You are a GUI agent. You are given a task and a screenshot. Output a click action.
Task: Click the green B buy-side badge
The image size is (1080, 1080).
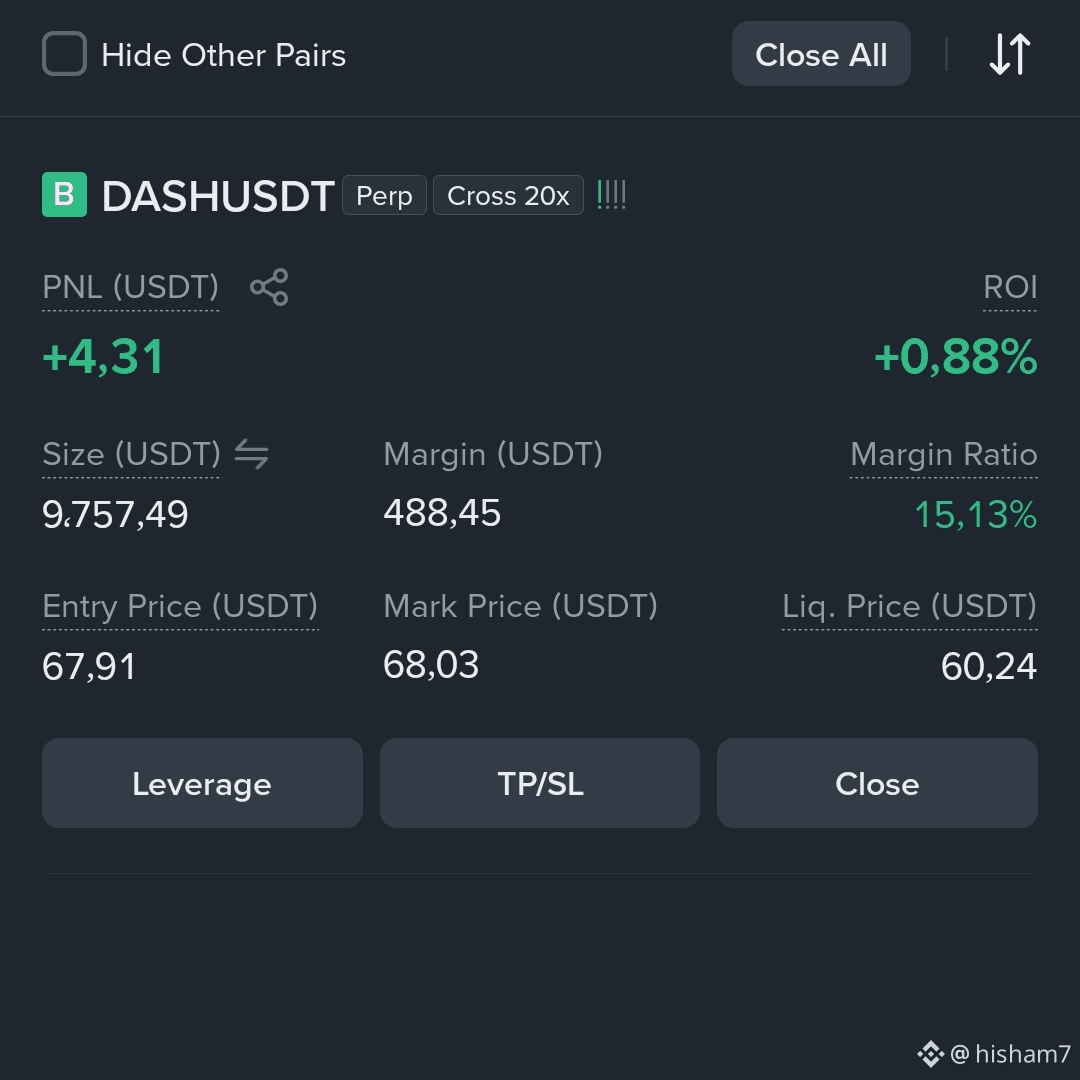tap(64, 195)
